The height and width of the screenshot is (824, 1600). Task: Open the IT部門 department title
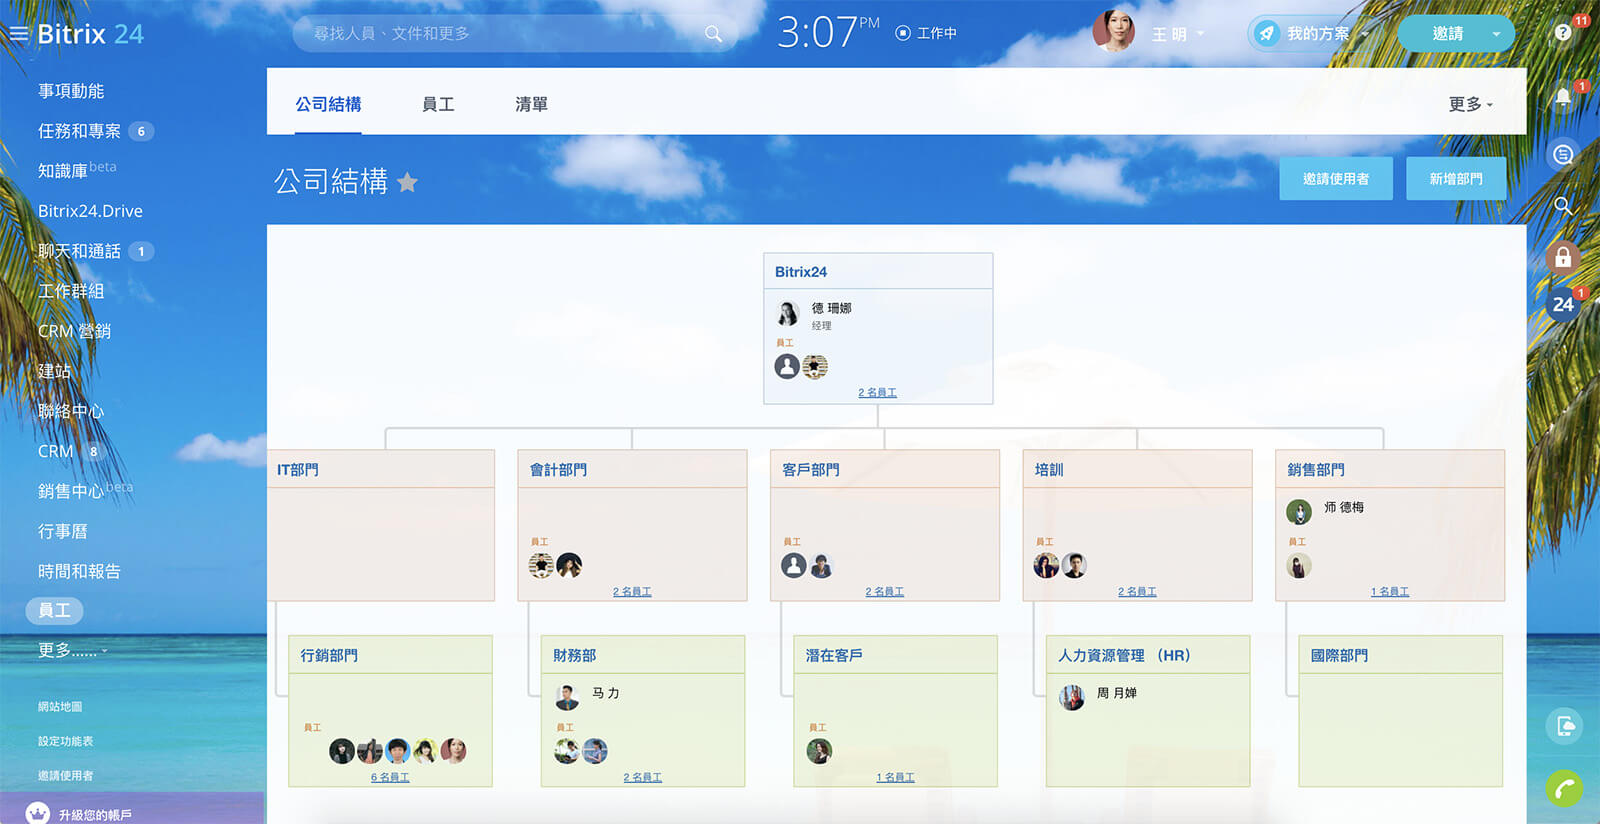tap(298, 469)
